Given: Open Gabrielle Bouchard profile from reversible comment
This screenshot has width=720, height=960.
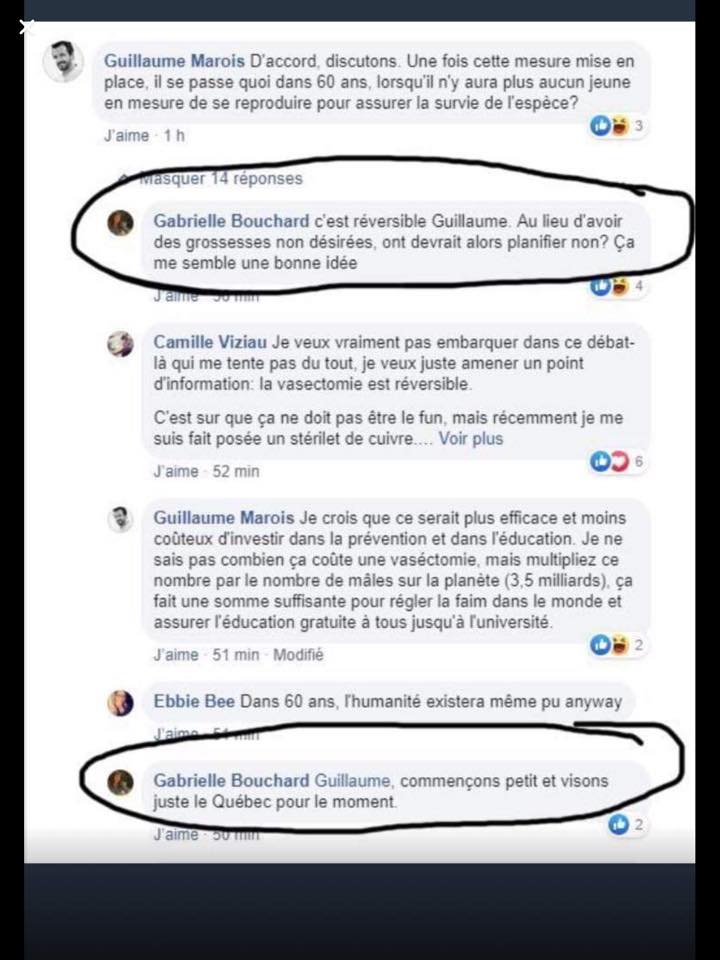Looking at the screenshot, I should pos(231,221).
